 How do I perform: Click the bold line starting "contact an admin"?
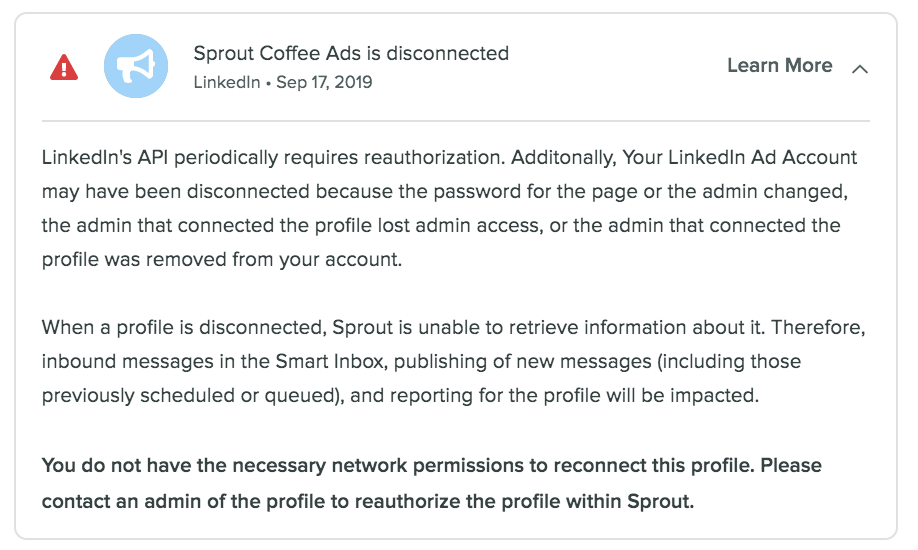click(x=367, y=500)
